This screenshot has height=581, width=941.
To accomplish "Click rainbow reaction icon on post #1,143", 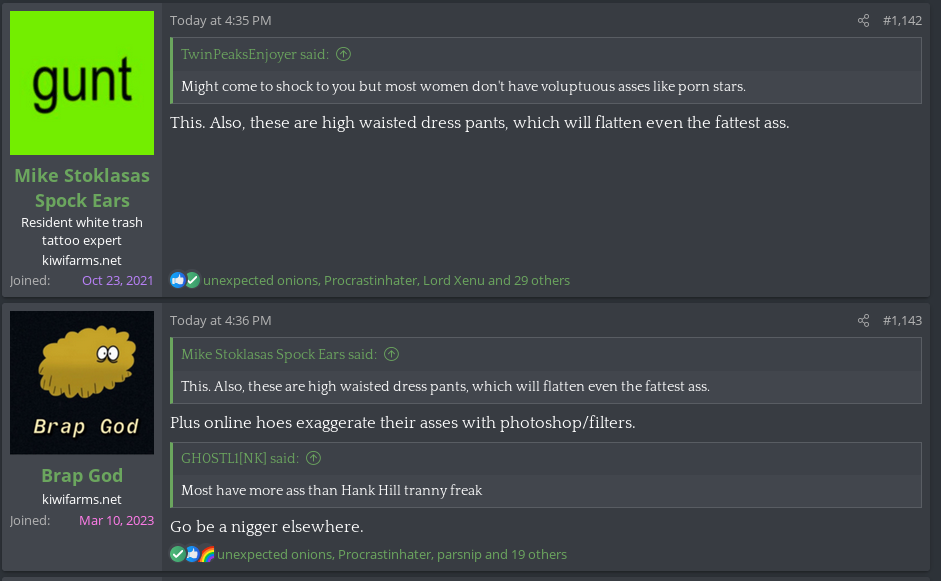I will (207, 554).
